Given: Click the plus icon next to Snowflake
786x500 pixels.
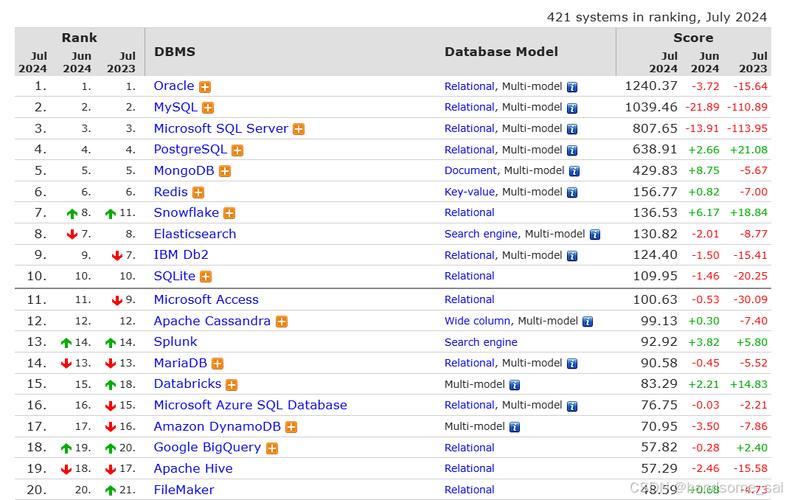Looking at the screenshot, I should (229, 214).
